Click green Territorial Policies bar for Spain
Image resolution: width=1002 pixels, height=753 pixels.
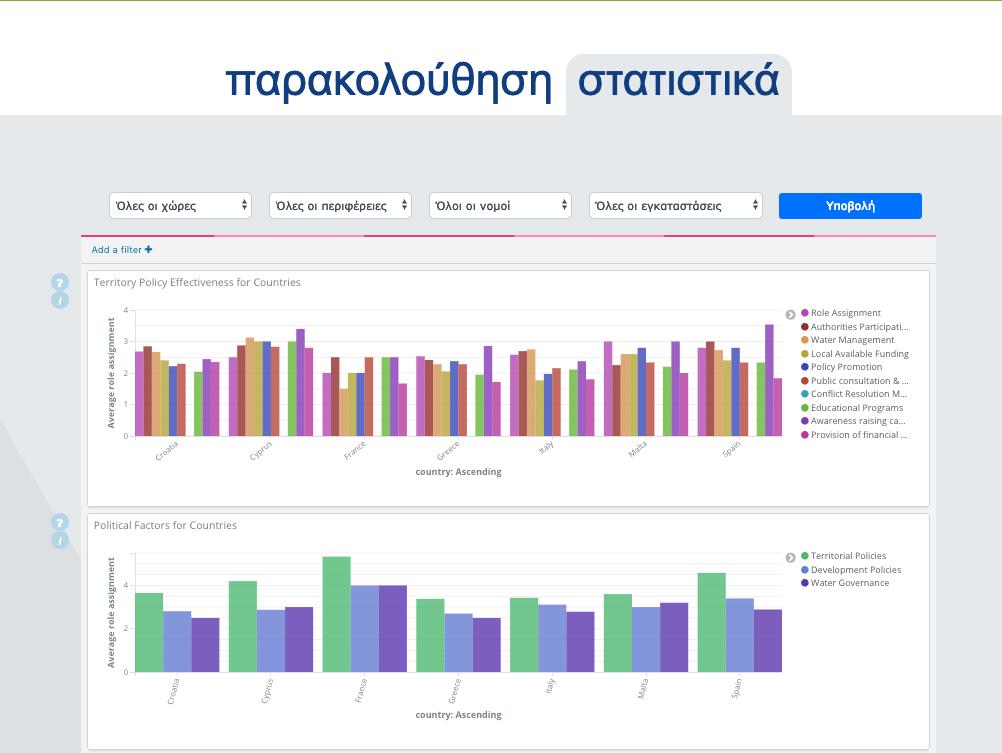click(711, 623)
